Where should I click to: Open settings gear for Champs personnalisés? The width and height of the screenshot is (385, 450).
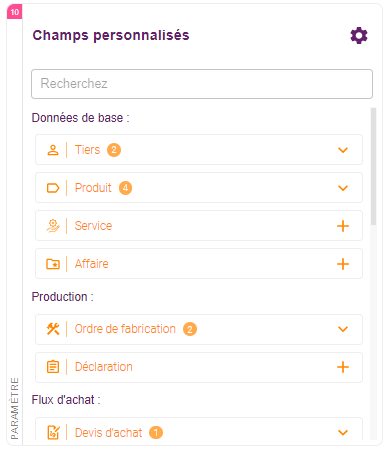tap(359, 36)
